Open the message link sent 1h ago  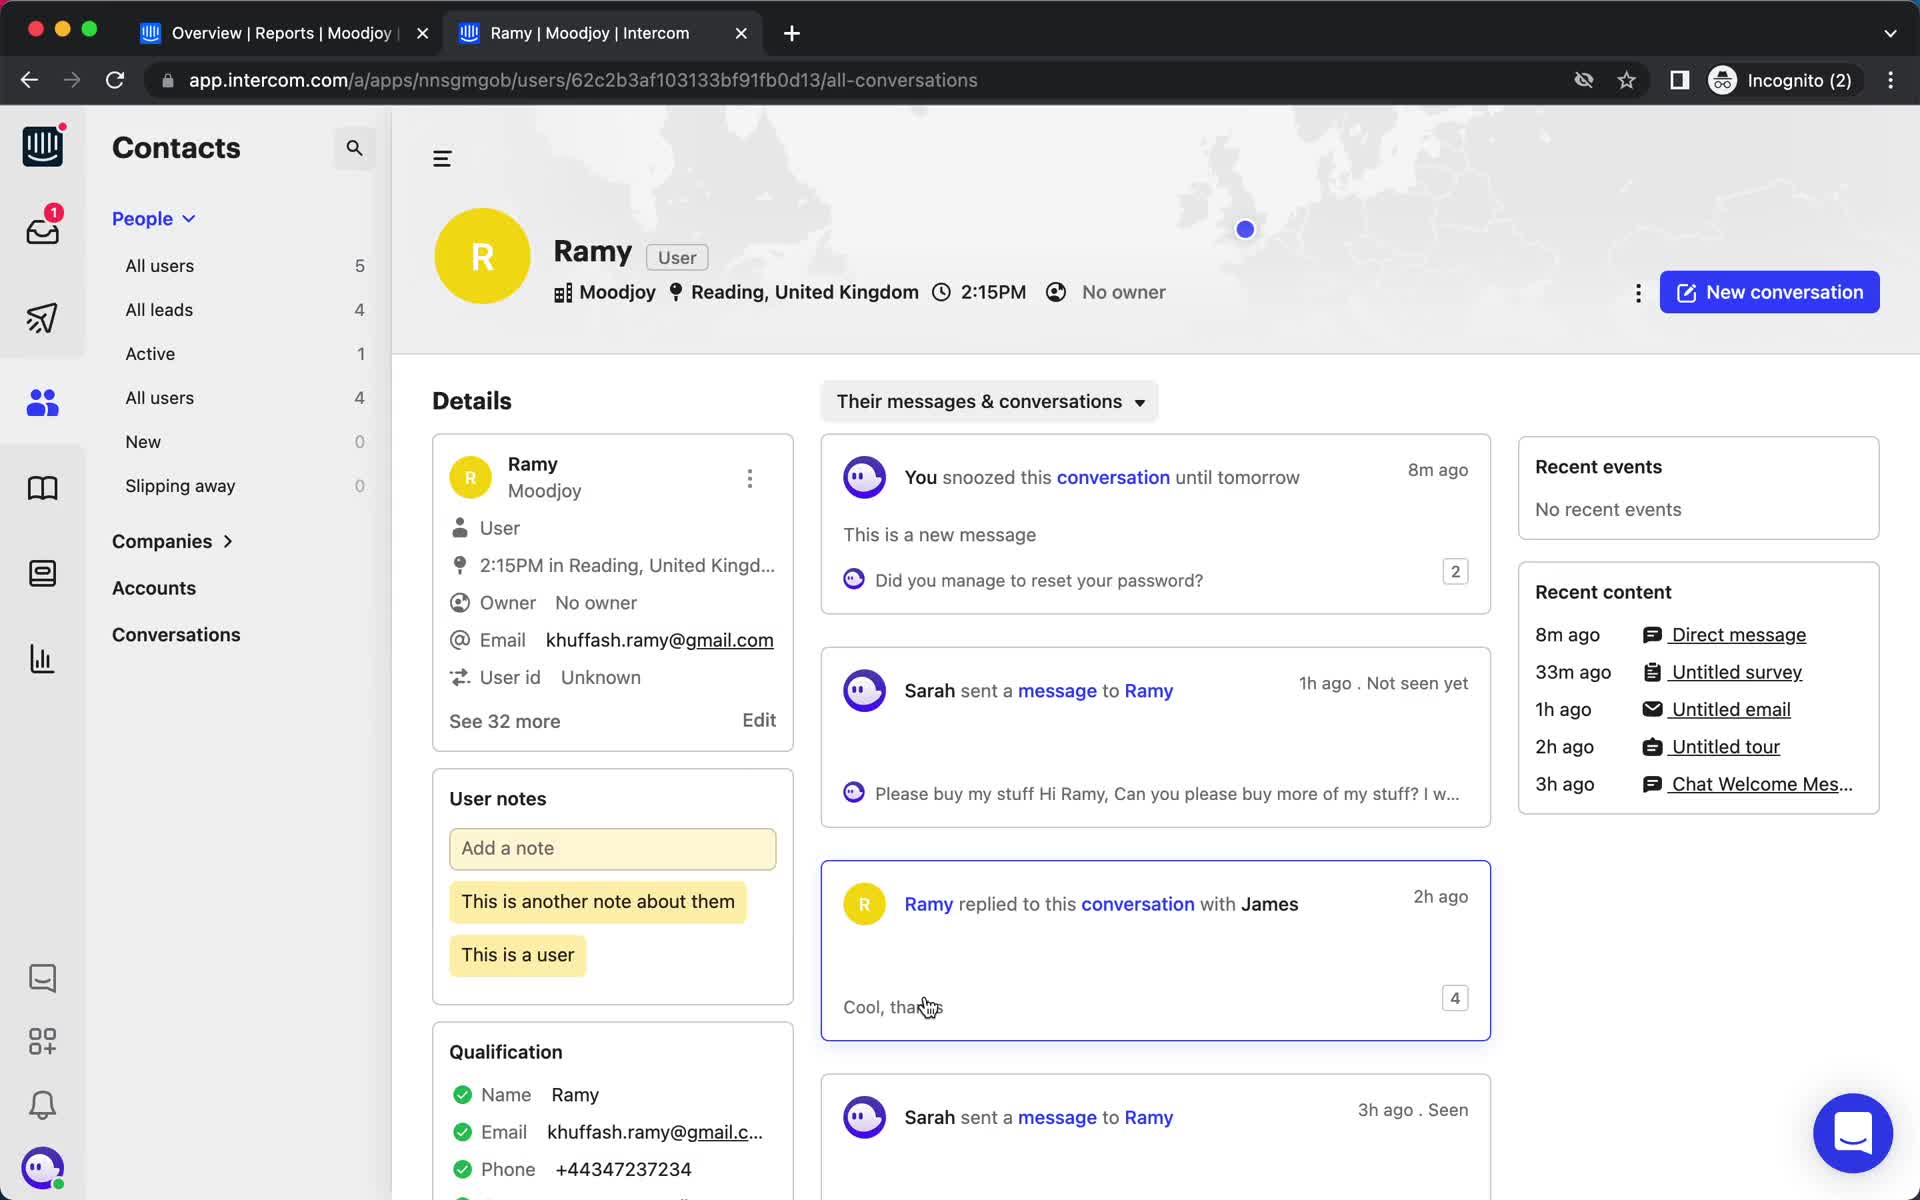[x=1057, y=691]
